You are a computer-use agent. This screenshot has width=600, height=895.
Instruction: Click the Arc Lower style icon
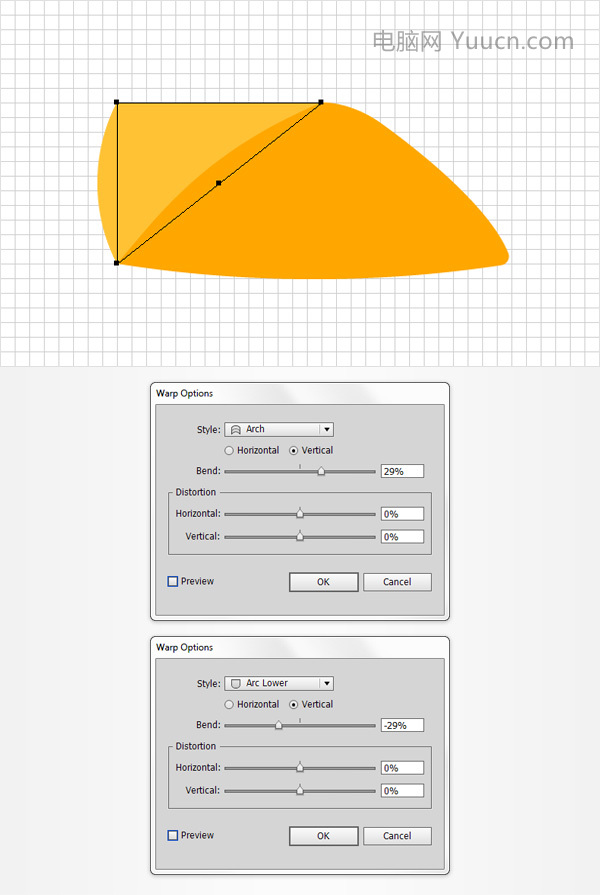235,683
